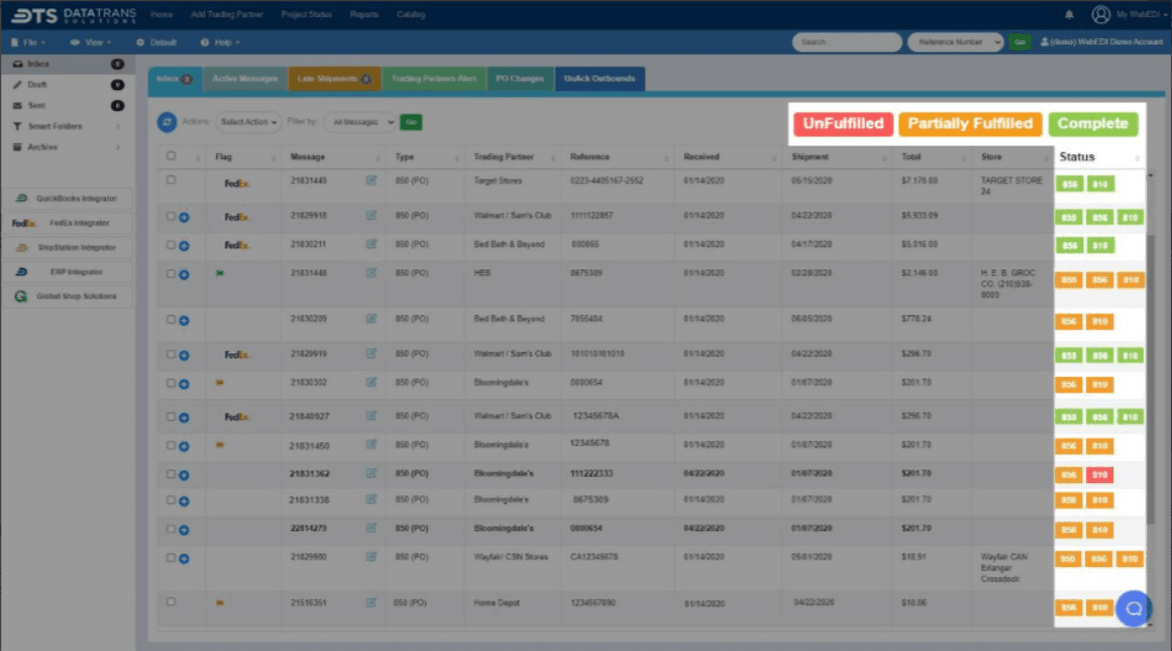Check the checkbox for message 21829918
Viewport: 1172px width, 651px height.
[172, 216]
